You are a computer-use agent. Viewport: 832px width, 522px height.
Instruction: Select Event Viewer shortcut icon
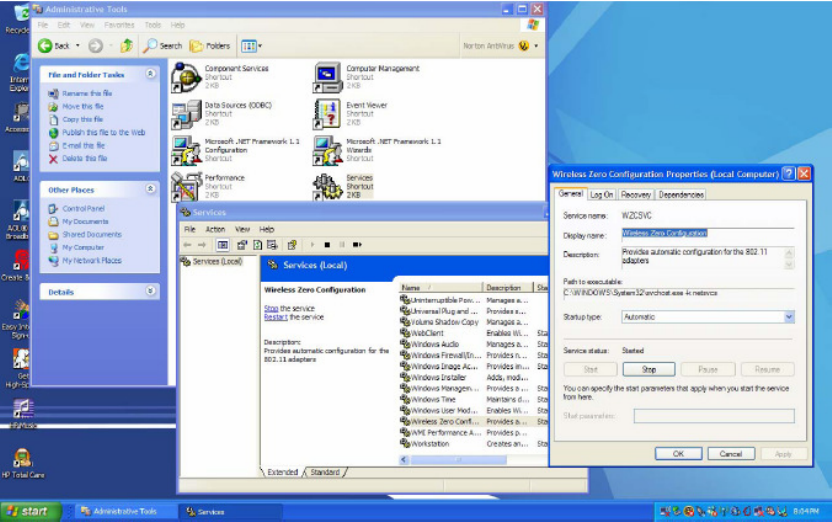328,114
